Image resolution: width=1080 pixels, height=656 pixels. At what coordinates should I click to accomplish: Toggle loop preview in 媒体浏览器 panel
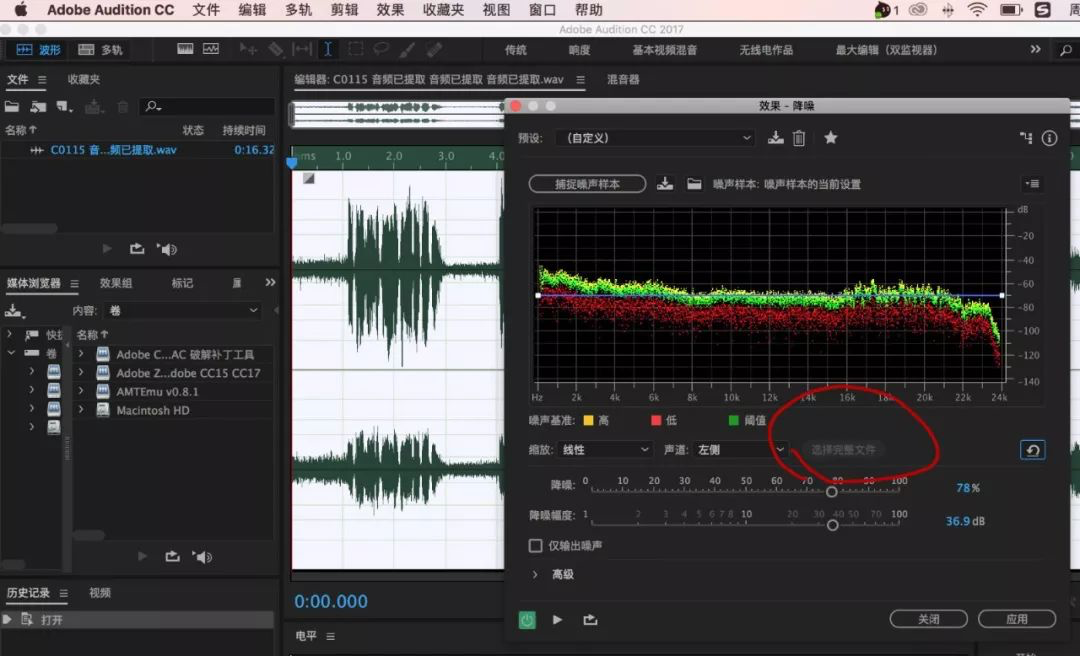[172, 556]
